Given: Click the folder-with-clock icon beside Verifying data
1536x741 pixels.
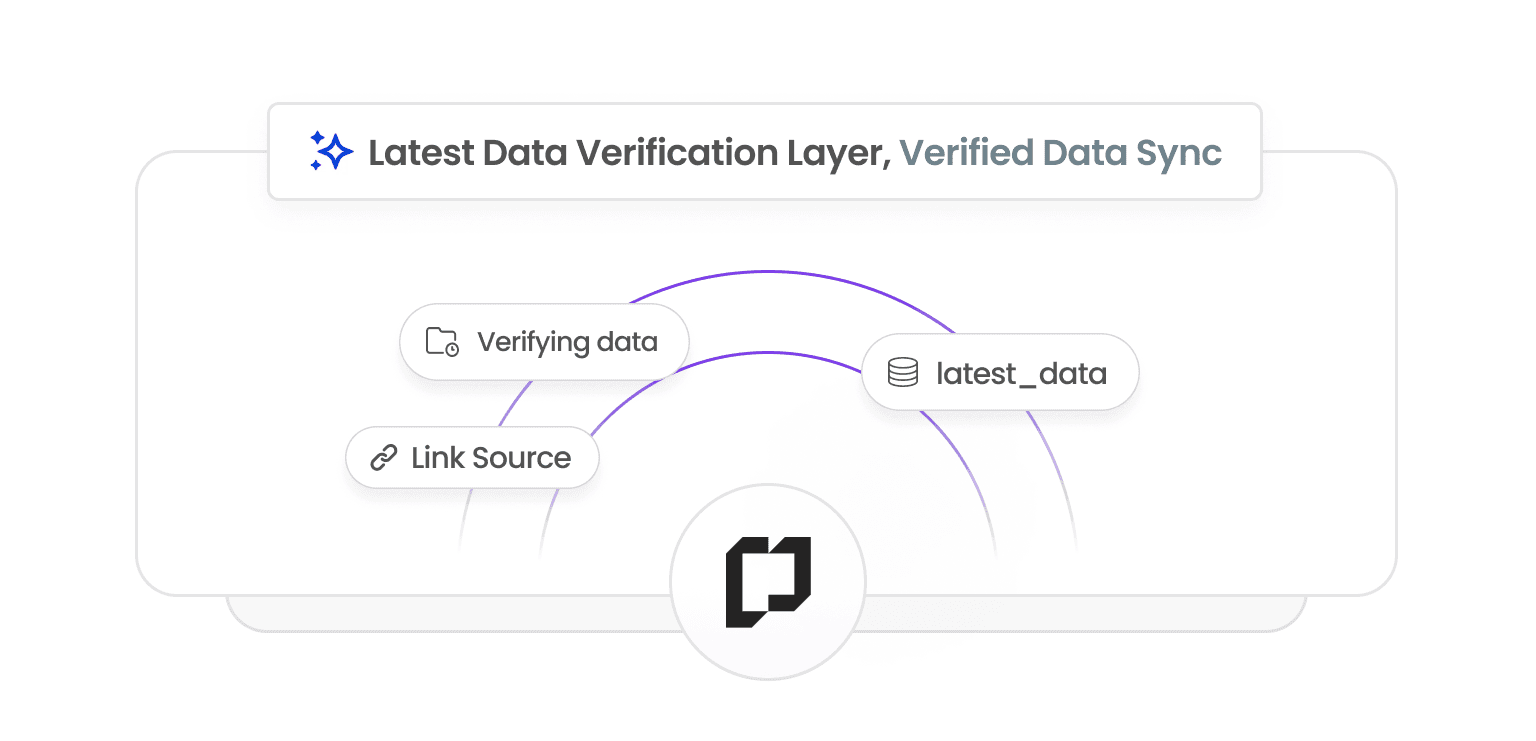Looking at the screenshot, I should (442, 342).
